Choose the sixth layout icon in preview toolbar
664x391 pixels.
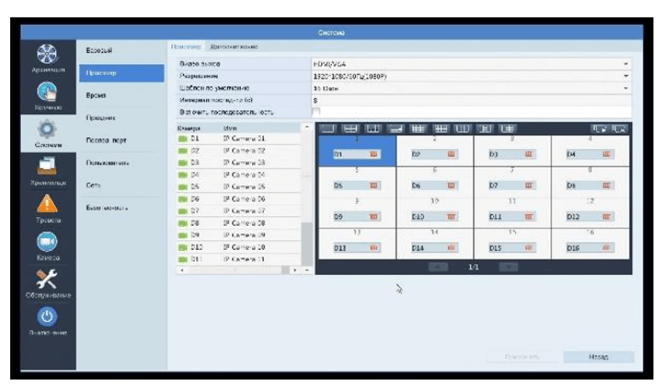click(x=441, y=129)
